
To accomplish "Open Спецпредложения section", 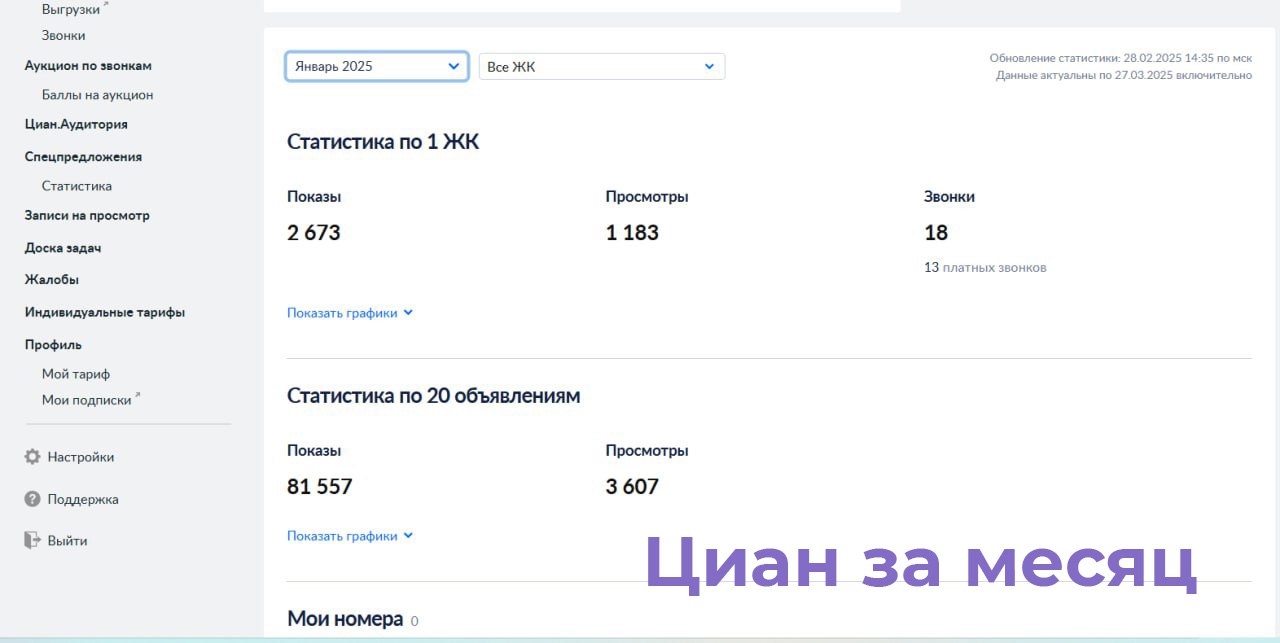I will [x=83, y=157].
